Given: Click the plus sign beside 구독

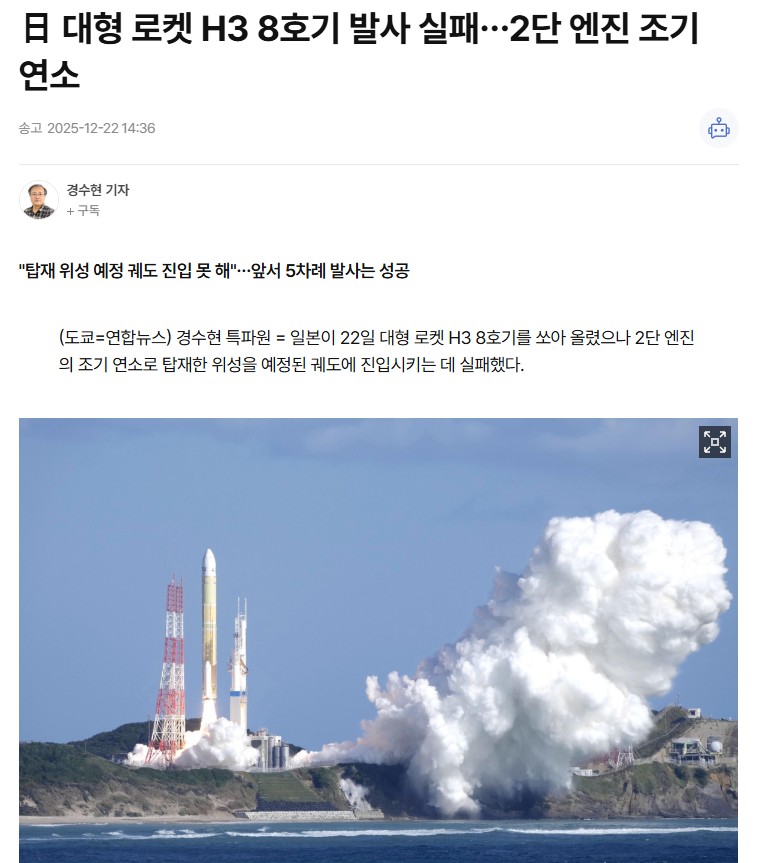Looking at the screenshot, I should click(70, 211).
